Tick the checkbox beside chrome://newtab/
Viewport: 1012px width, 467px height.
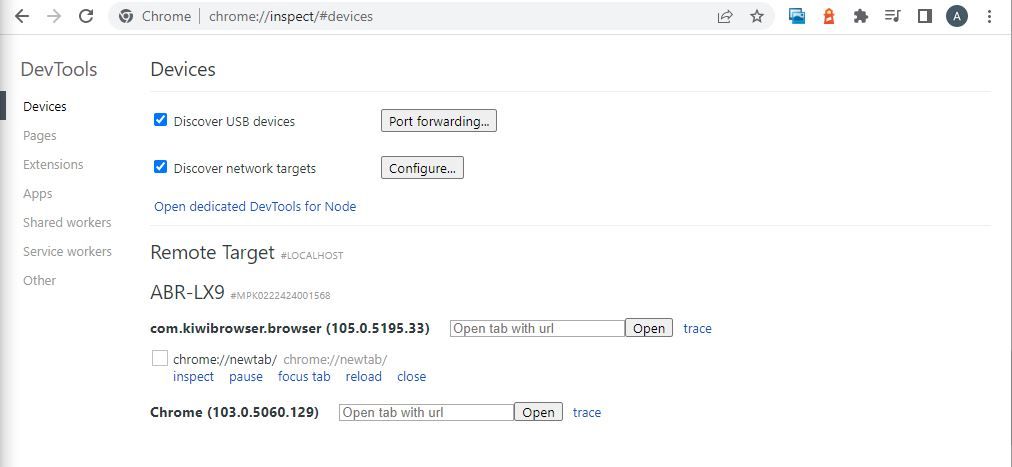point(159,358)
